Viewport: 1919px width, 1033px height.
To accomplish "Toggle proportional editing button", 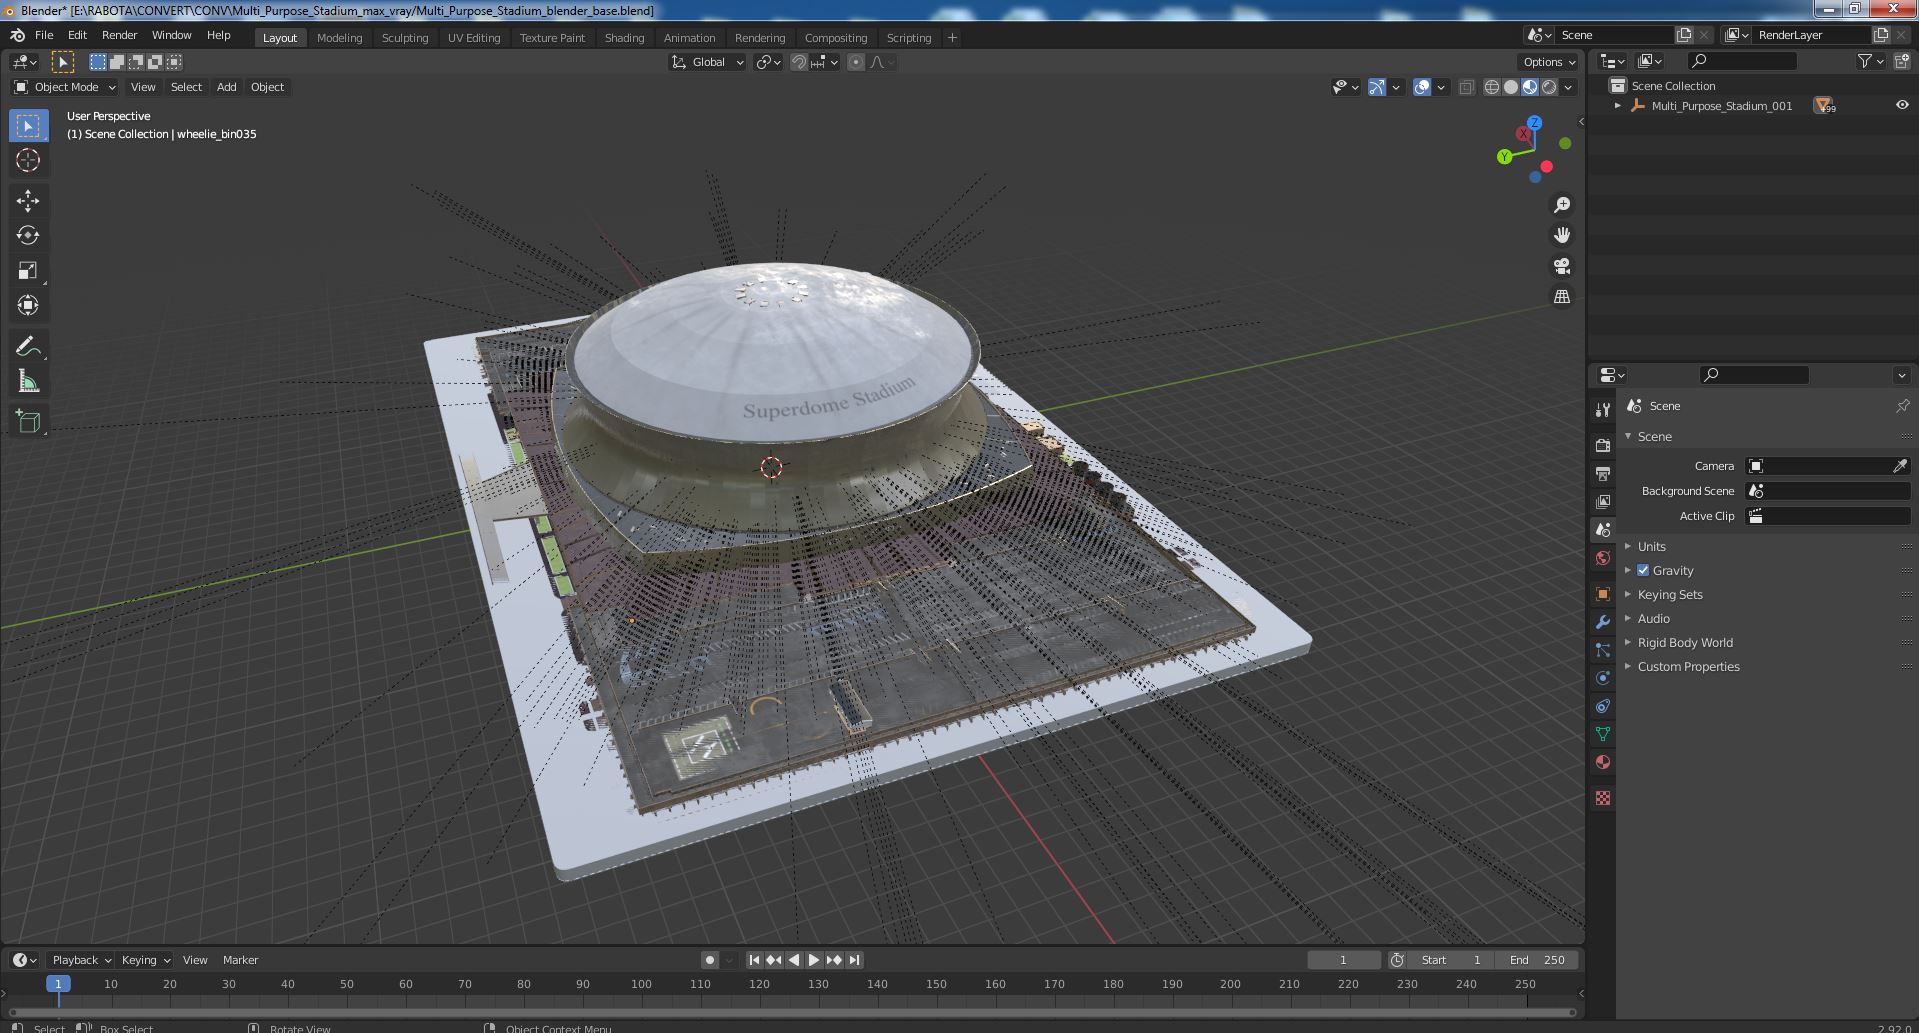I will coord(856,62).
